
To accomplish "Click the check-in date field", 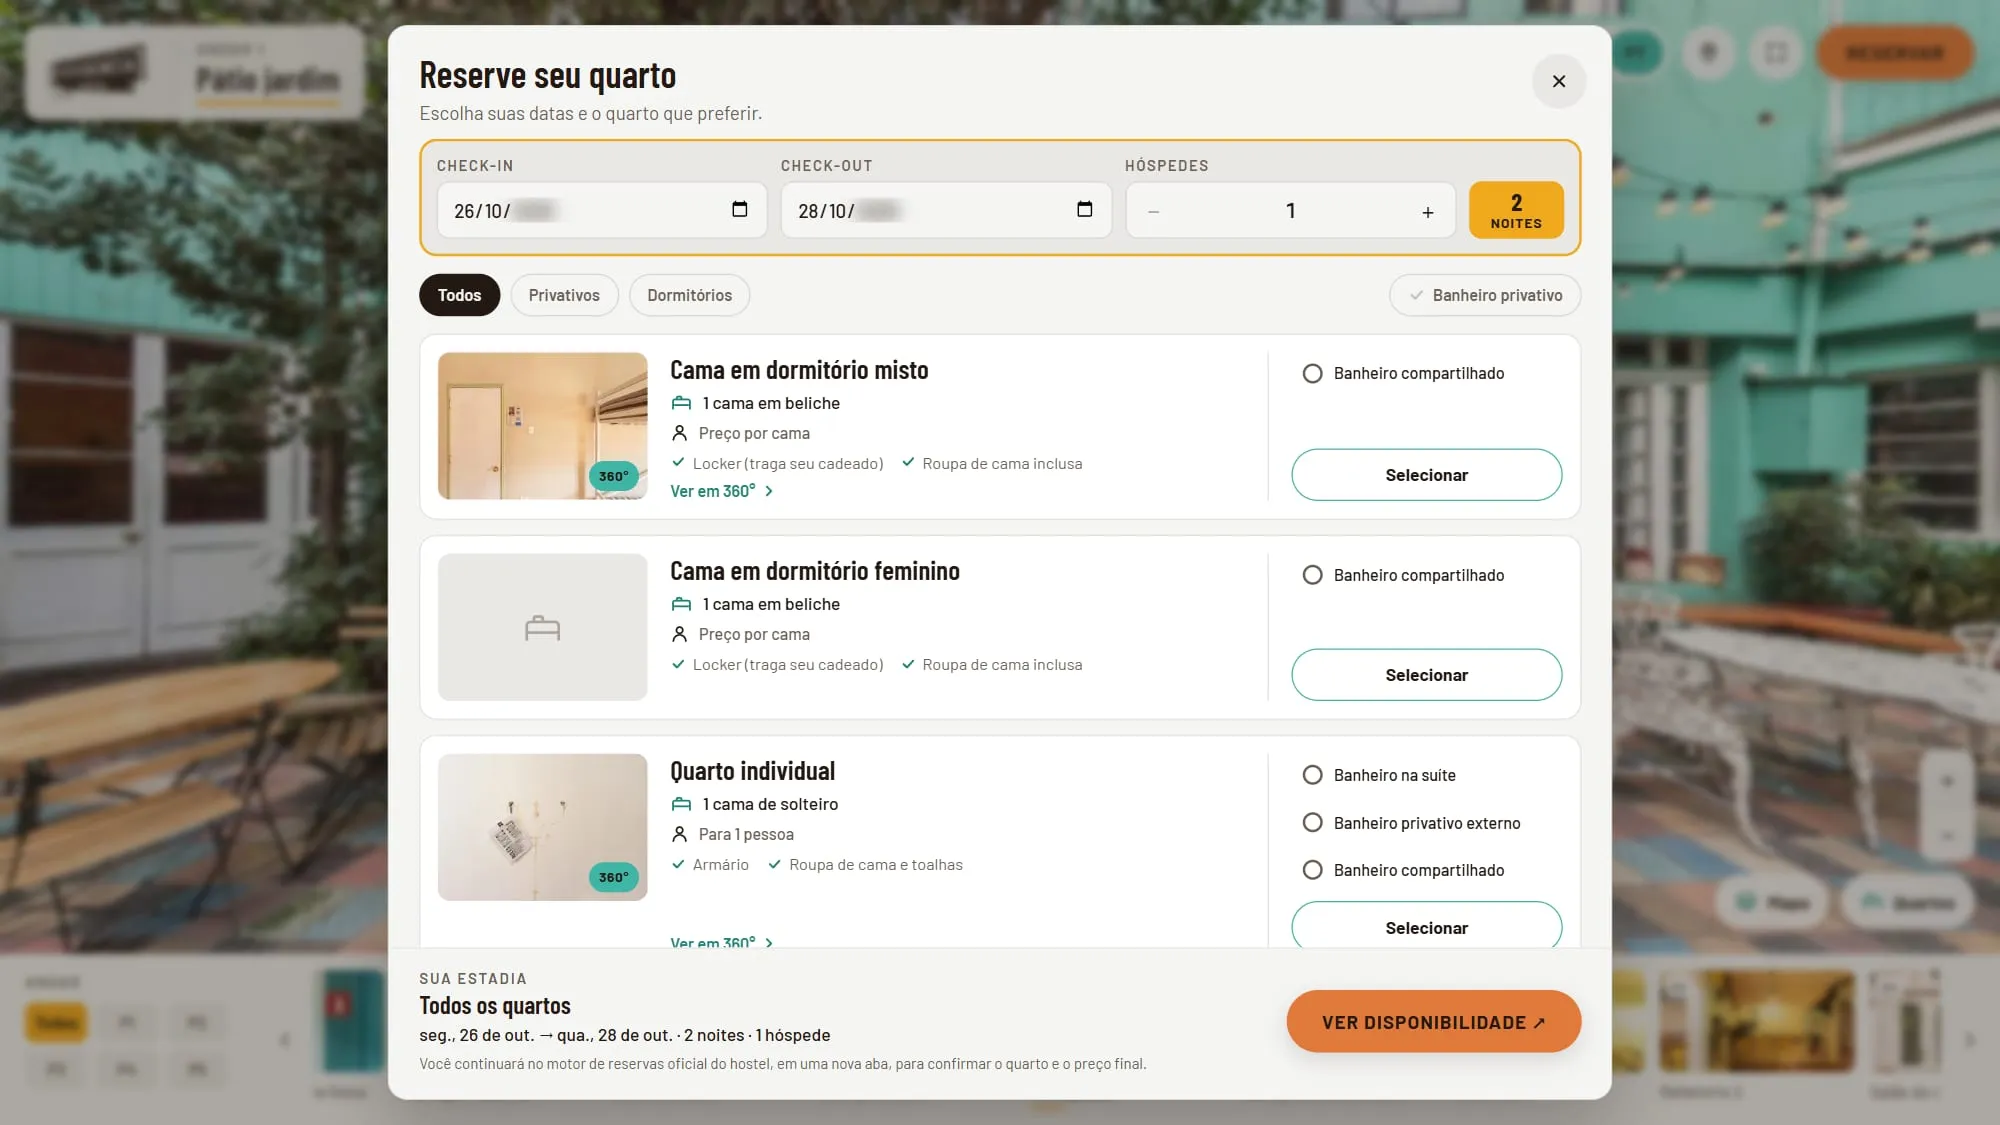I will point(602,210).
